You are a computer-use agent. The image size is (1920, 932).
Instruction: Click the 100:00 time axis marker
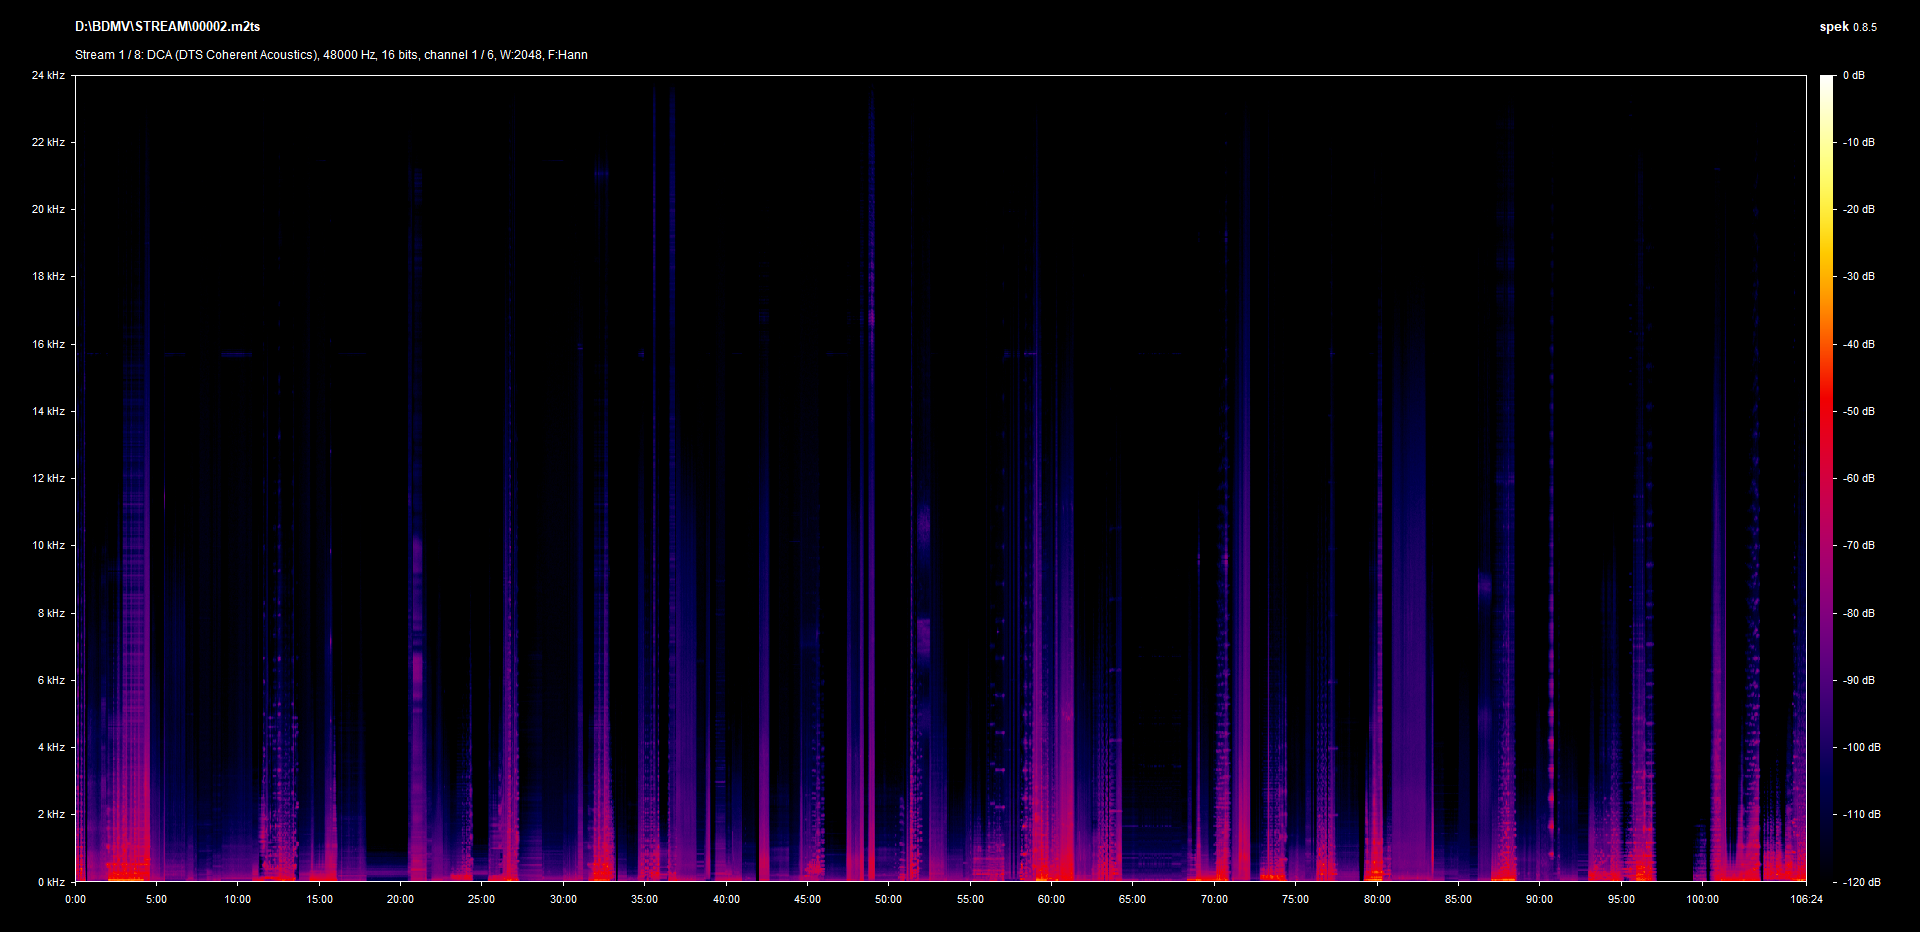pyautogui.click(x=1702, y=900)
